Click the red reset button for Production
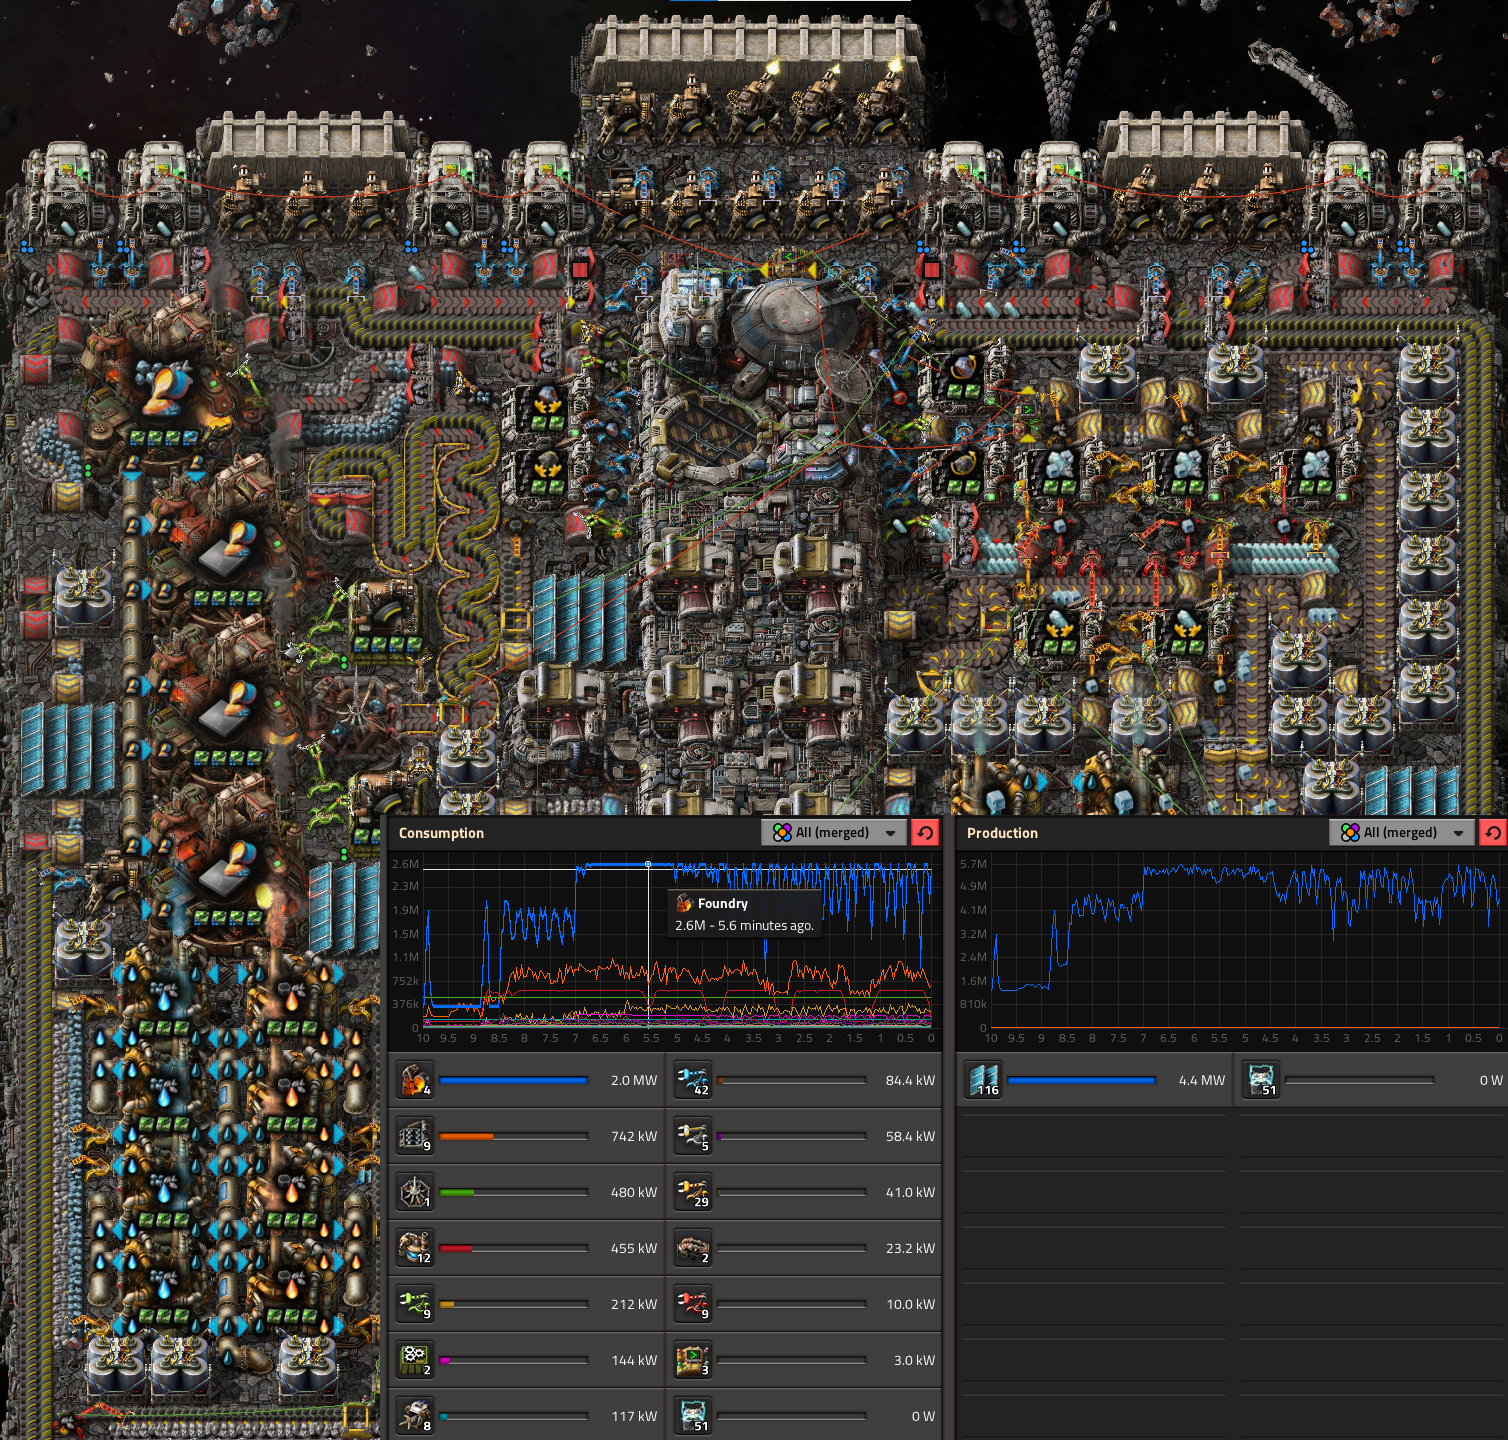Viewport: 1508px width, 1440px height. coord(1493,832)
